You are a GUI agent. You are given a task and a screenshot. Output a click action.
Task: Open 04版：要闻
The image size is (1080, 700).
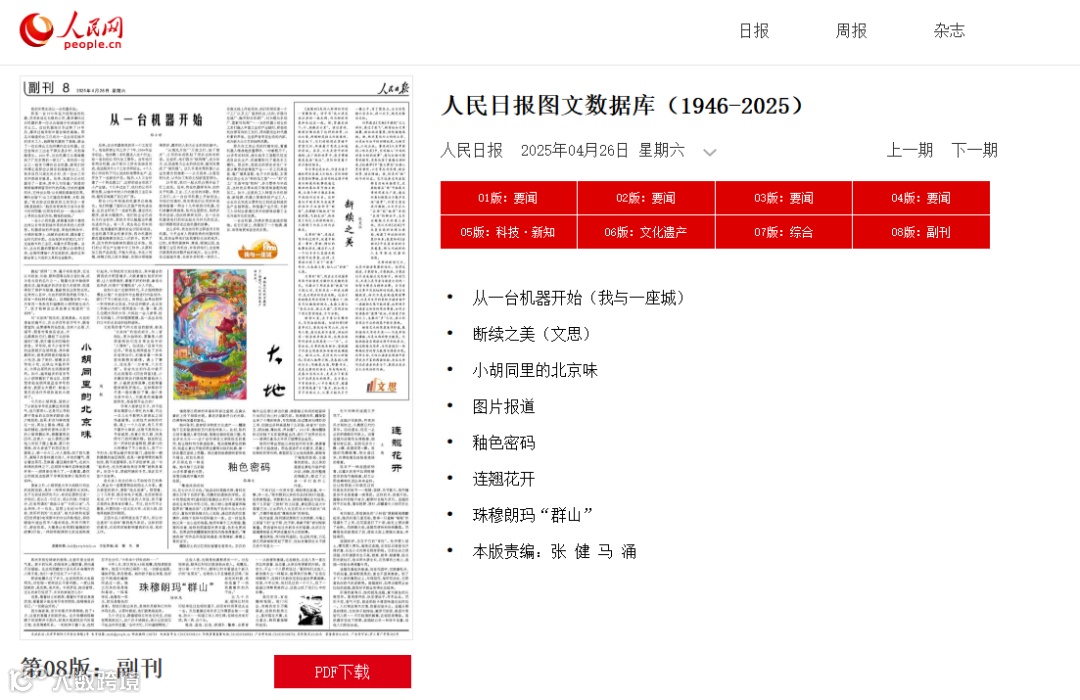[x=921, y=197]
